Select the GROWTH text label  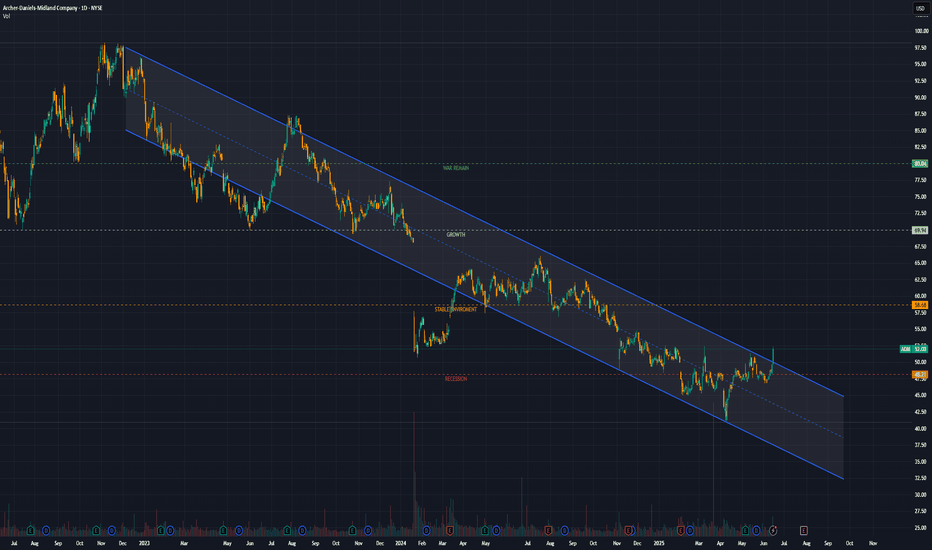click(x=456, y=235)
